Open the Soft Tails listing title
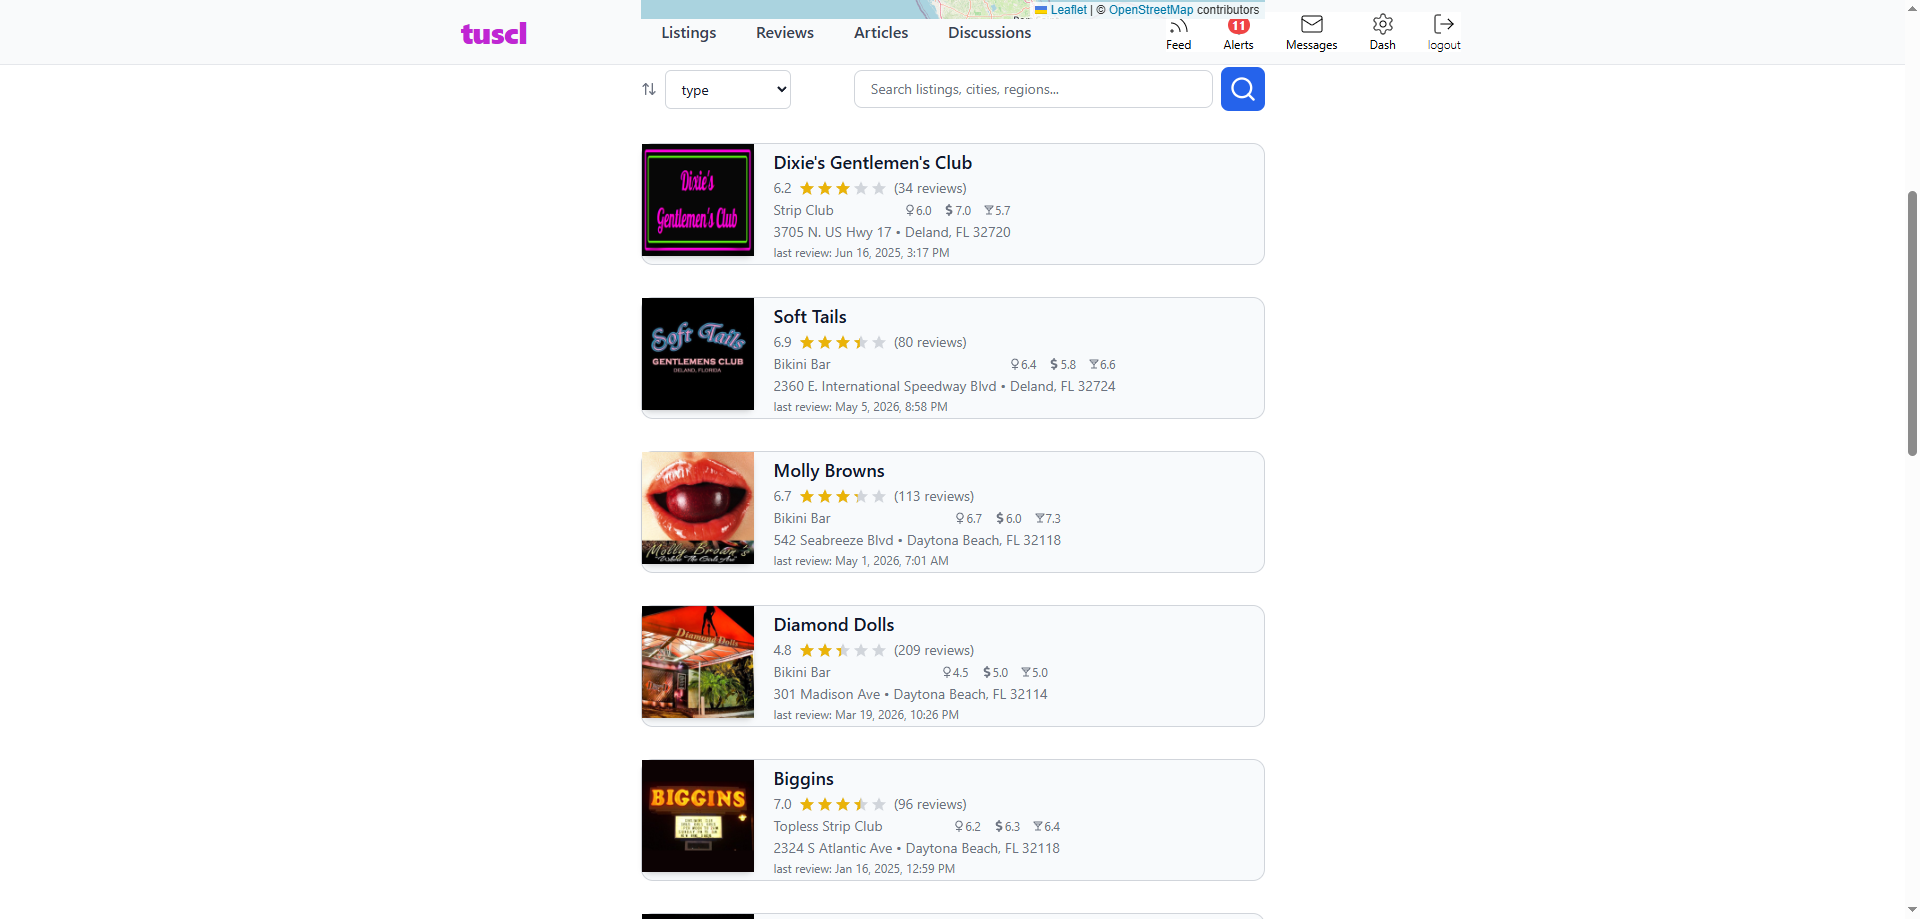 click(x=810, y=317)
